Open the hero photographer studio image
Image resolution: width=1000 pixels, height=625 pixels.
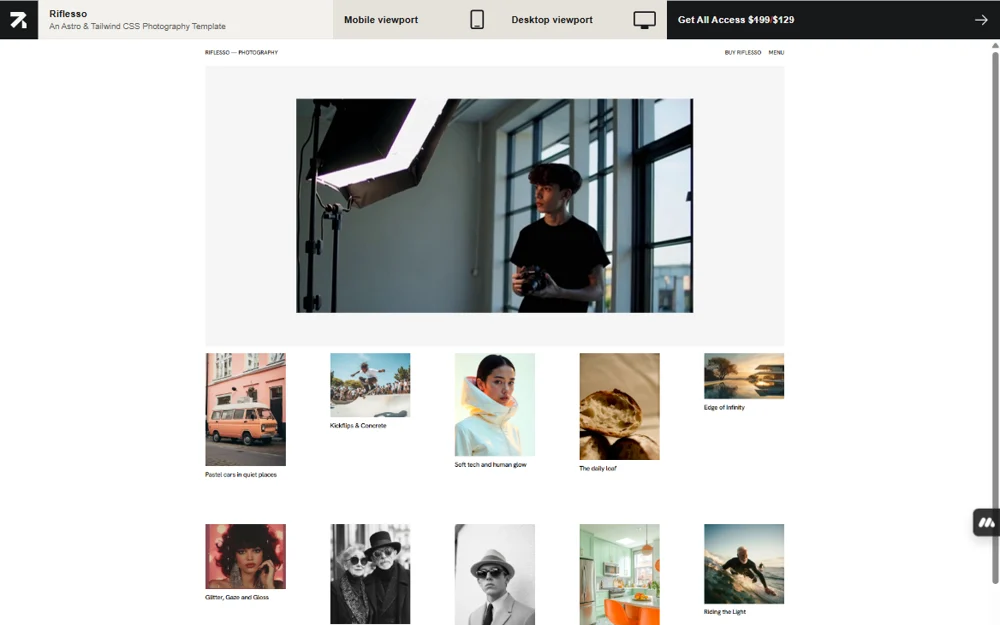point(494,205)
